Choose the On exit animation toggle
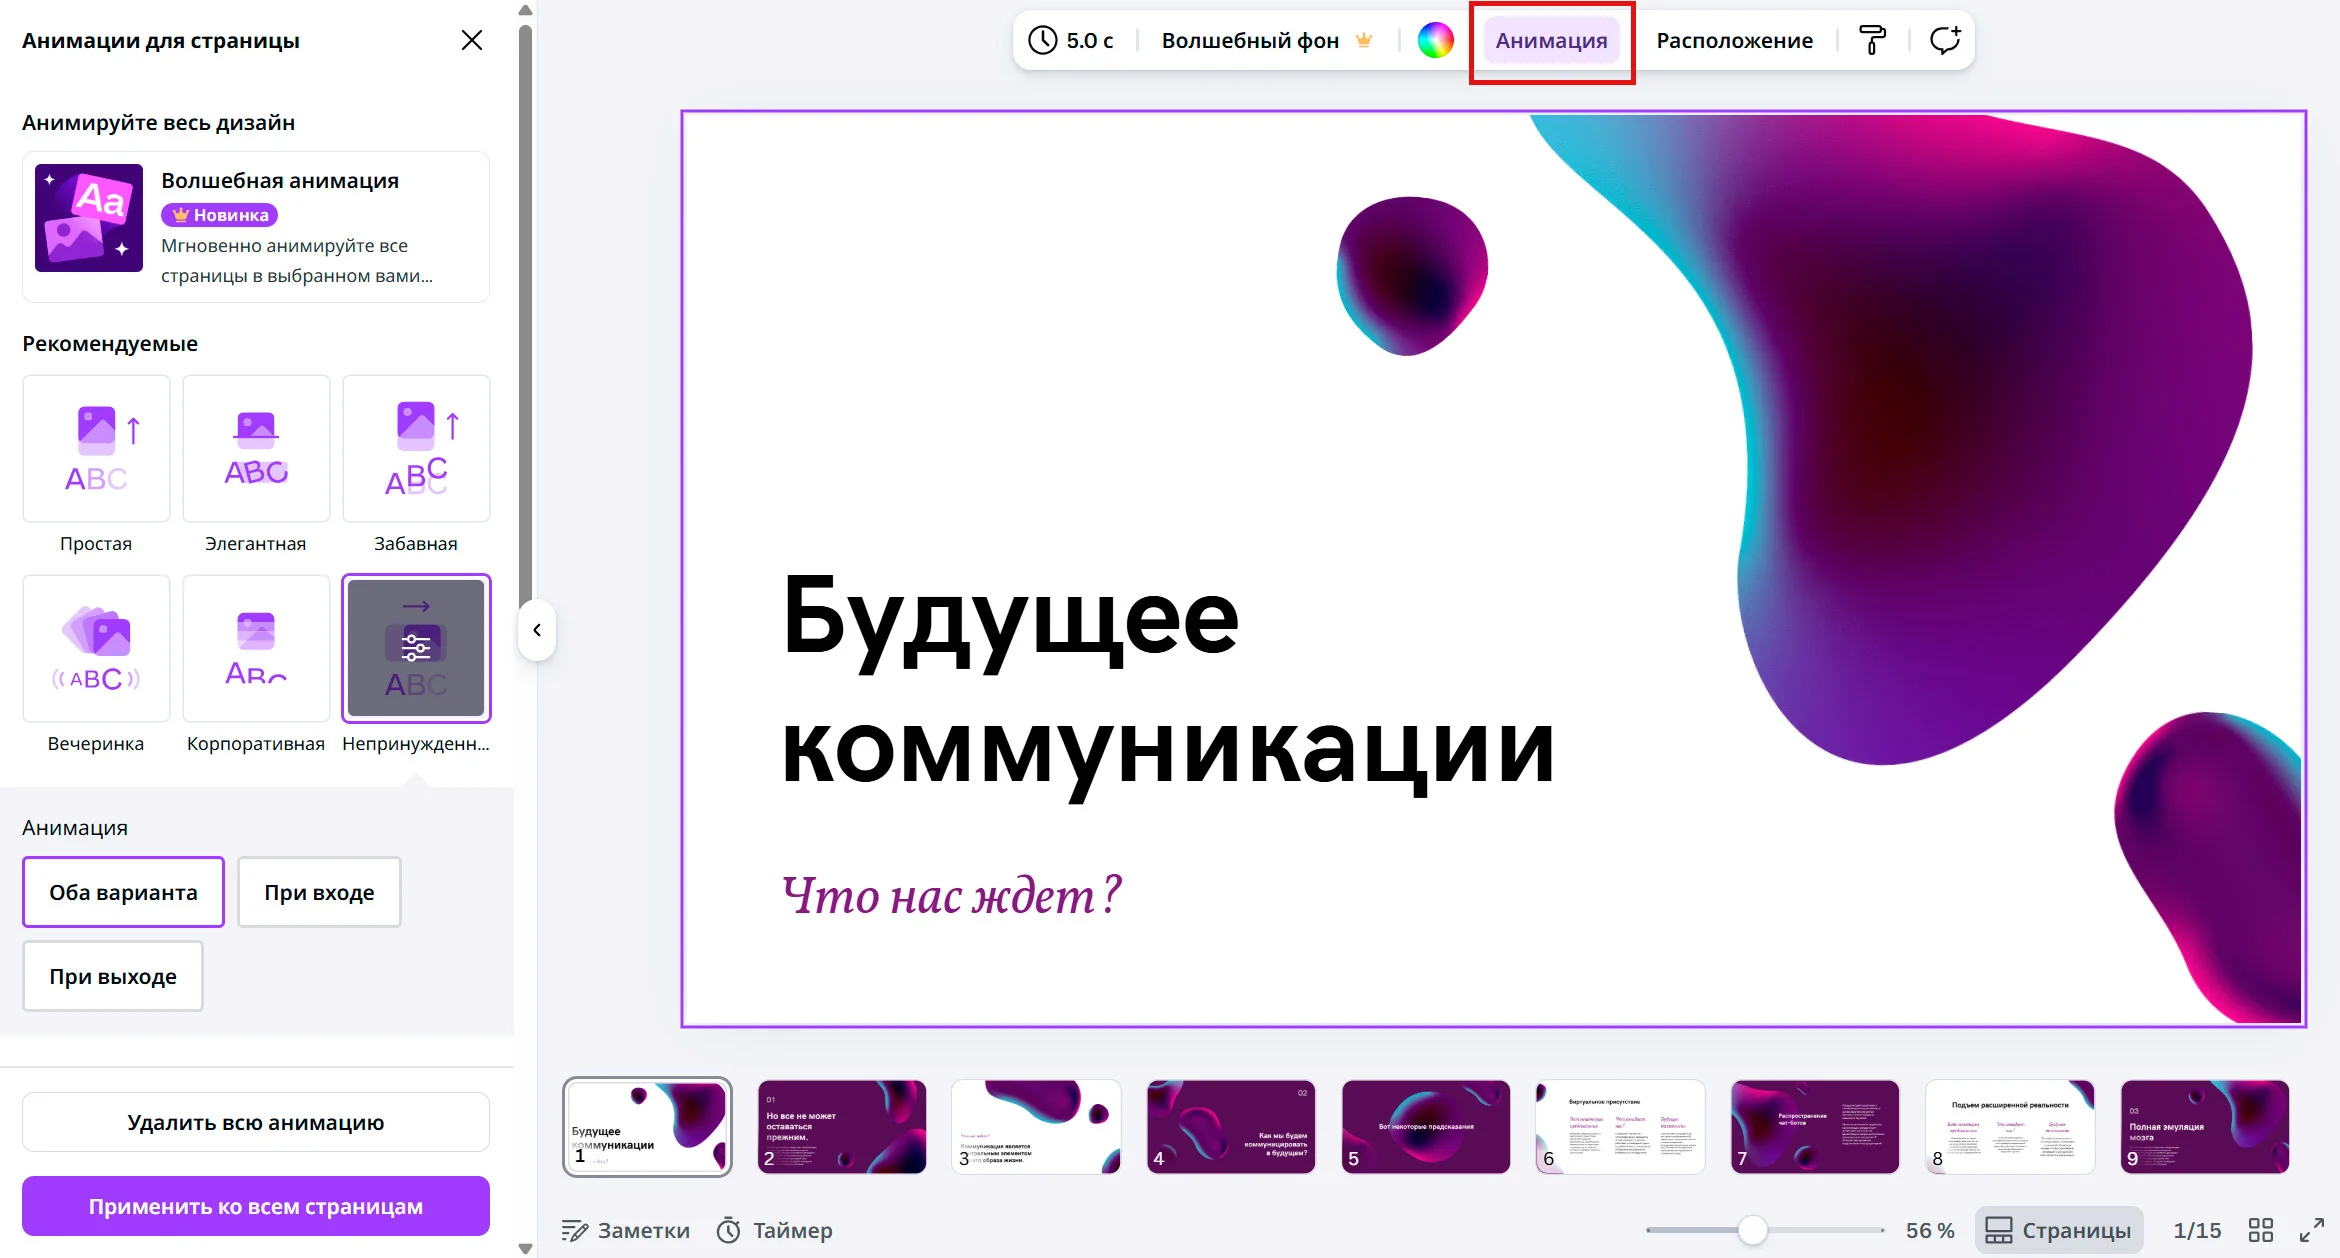The height and width of the screenshot is (1258, 2340). [113, 976]
